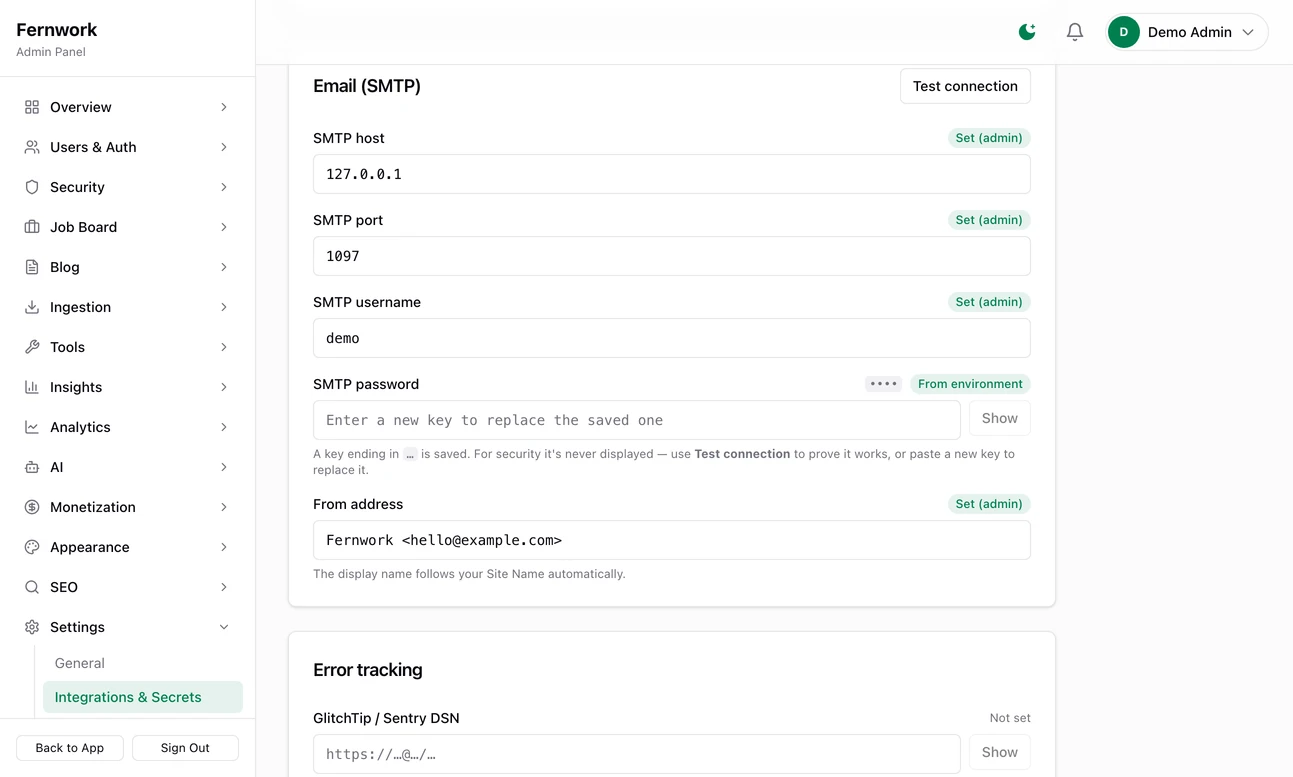Viewport: 1293px width, 777px height.
Task: Click the Monetization dollar icon
Action: [32, 507]
